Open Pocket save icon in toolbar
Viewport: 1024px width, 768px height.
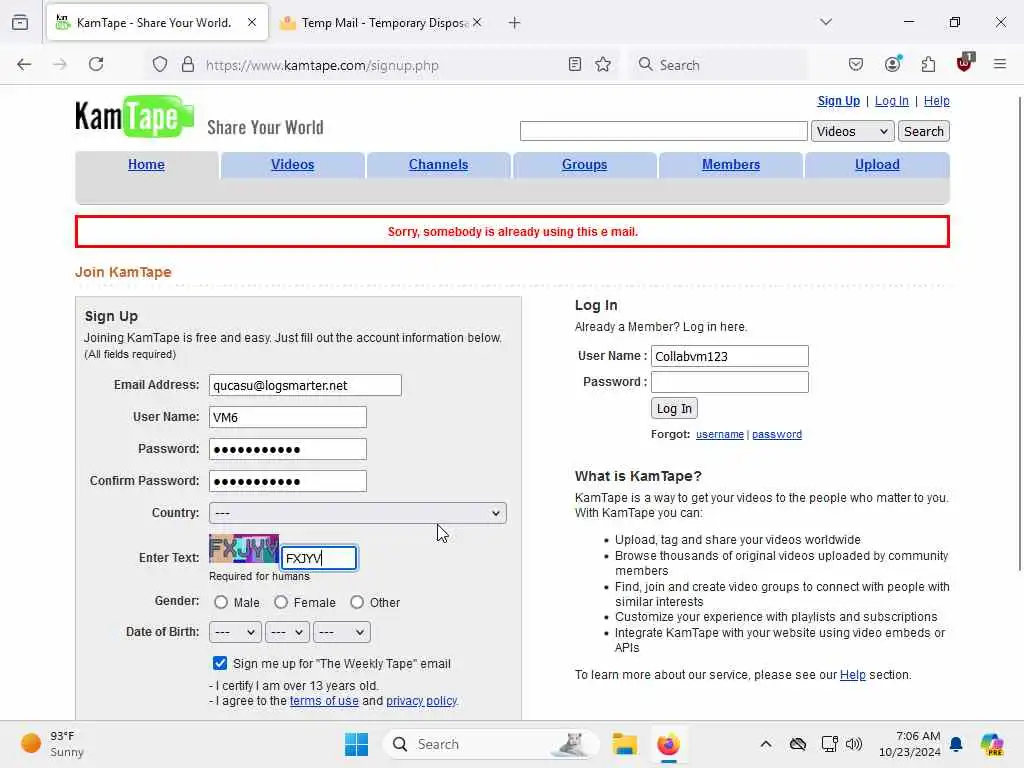point(856,65)
